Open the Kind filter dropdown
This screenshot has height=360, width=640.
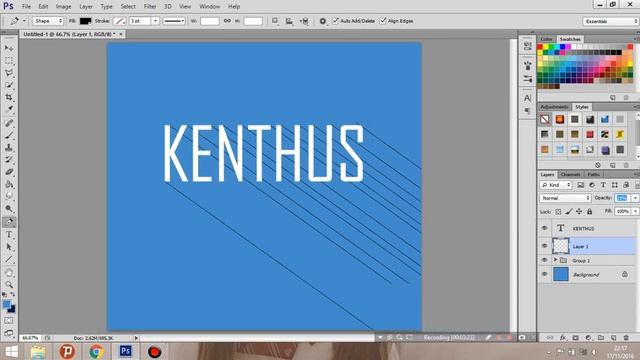556,185
